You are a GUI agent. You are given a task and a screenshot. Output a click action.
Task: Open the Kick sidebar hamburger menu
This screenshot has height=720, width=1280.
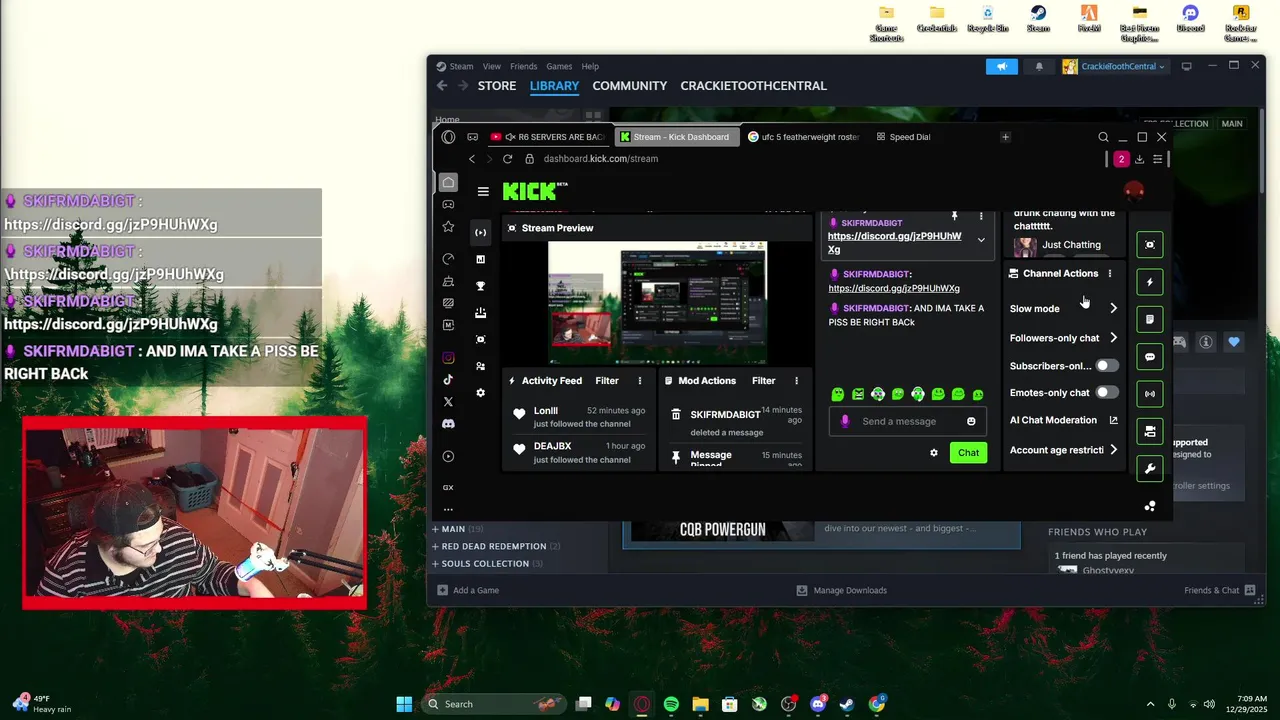pyautogui.click(x=483, y=191)
